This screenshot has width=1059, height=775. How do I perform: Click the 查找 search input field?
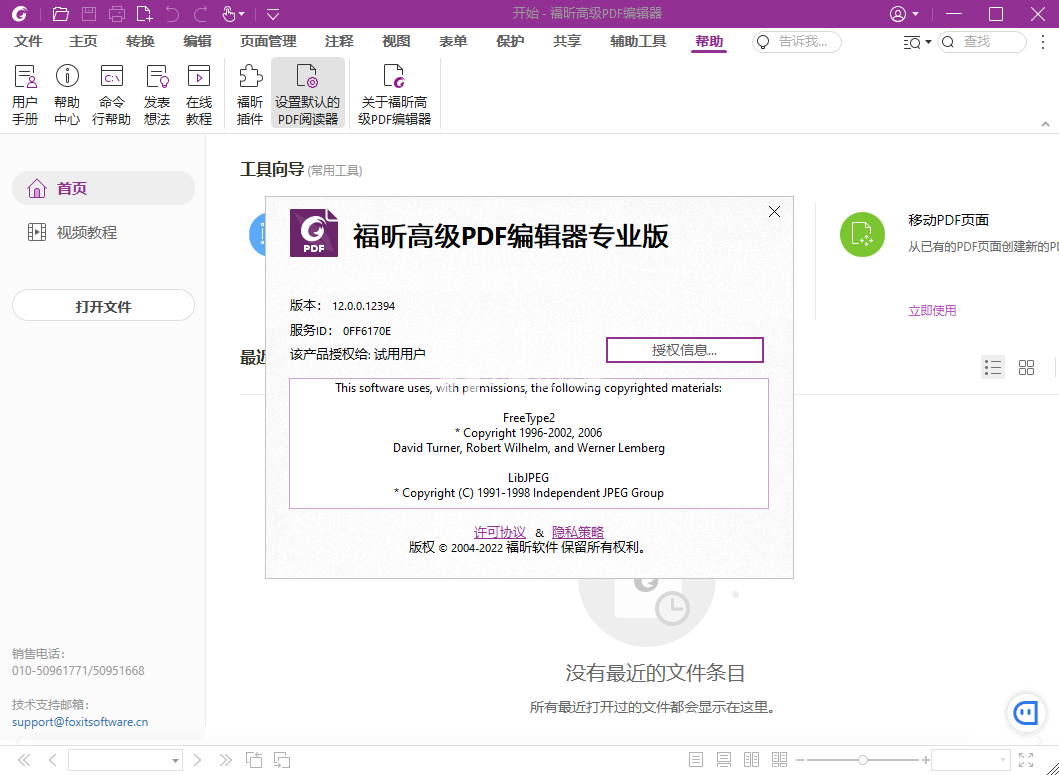[x=982, y=42]
